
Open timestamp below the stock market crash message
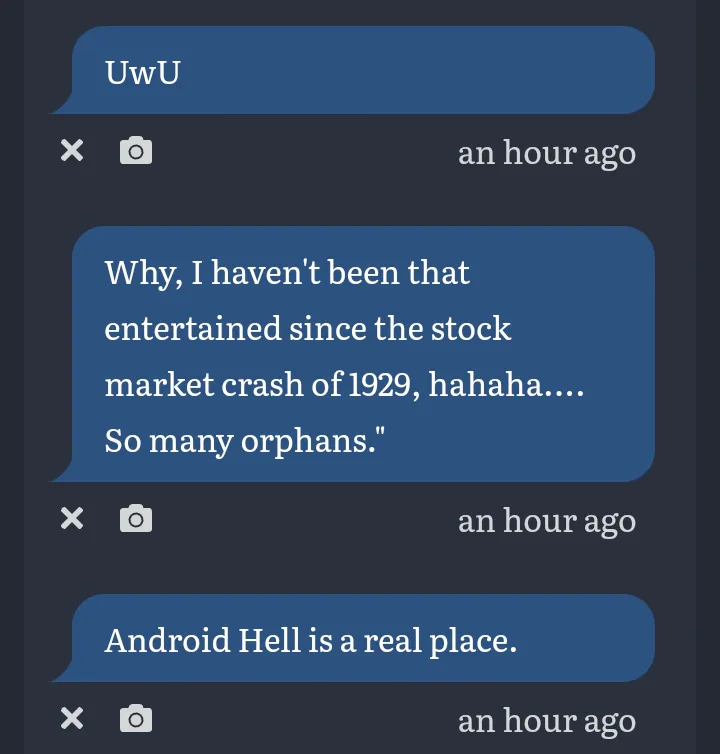tap(547, 521)
